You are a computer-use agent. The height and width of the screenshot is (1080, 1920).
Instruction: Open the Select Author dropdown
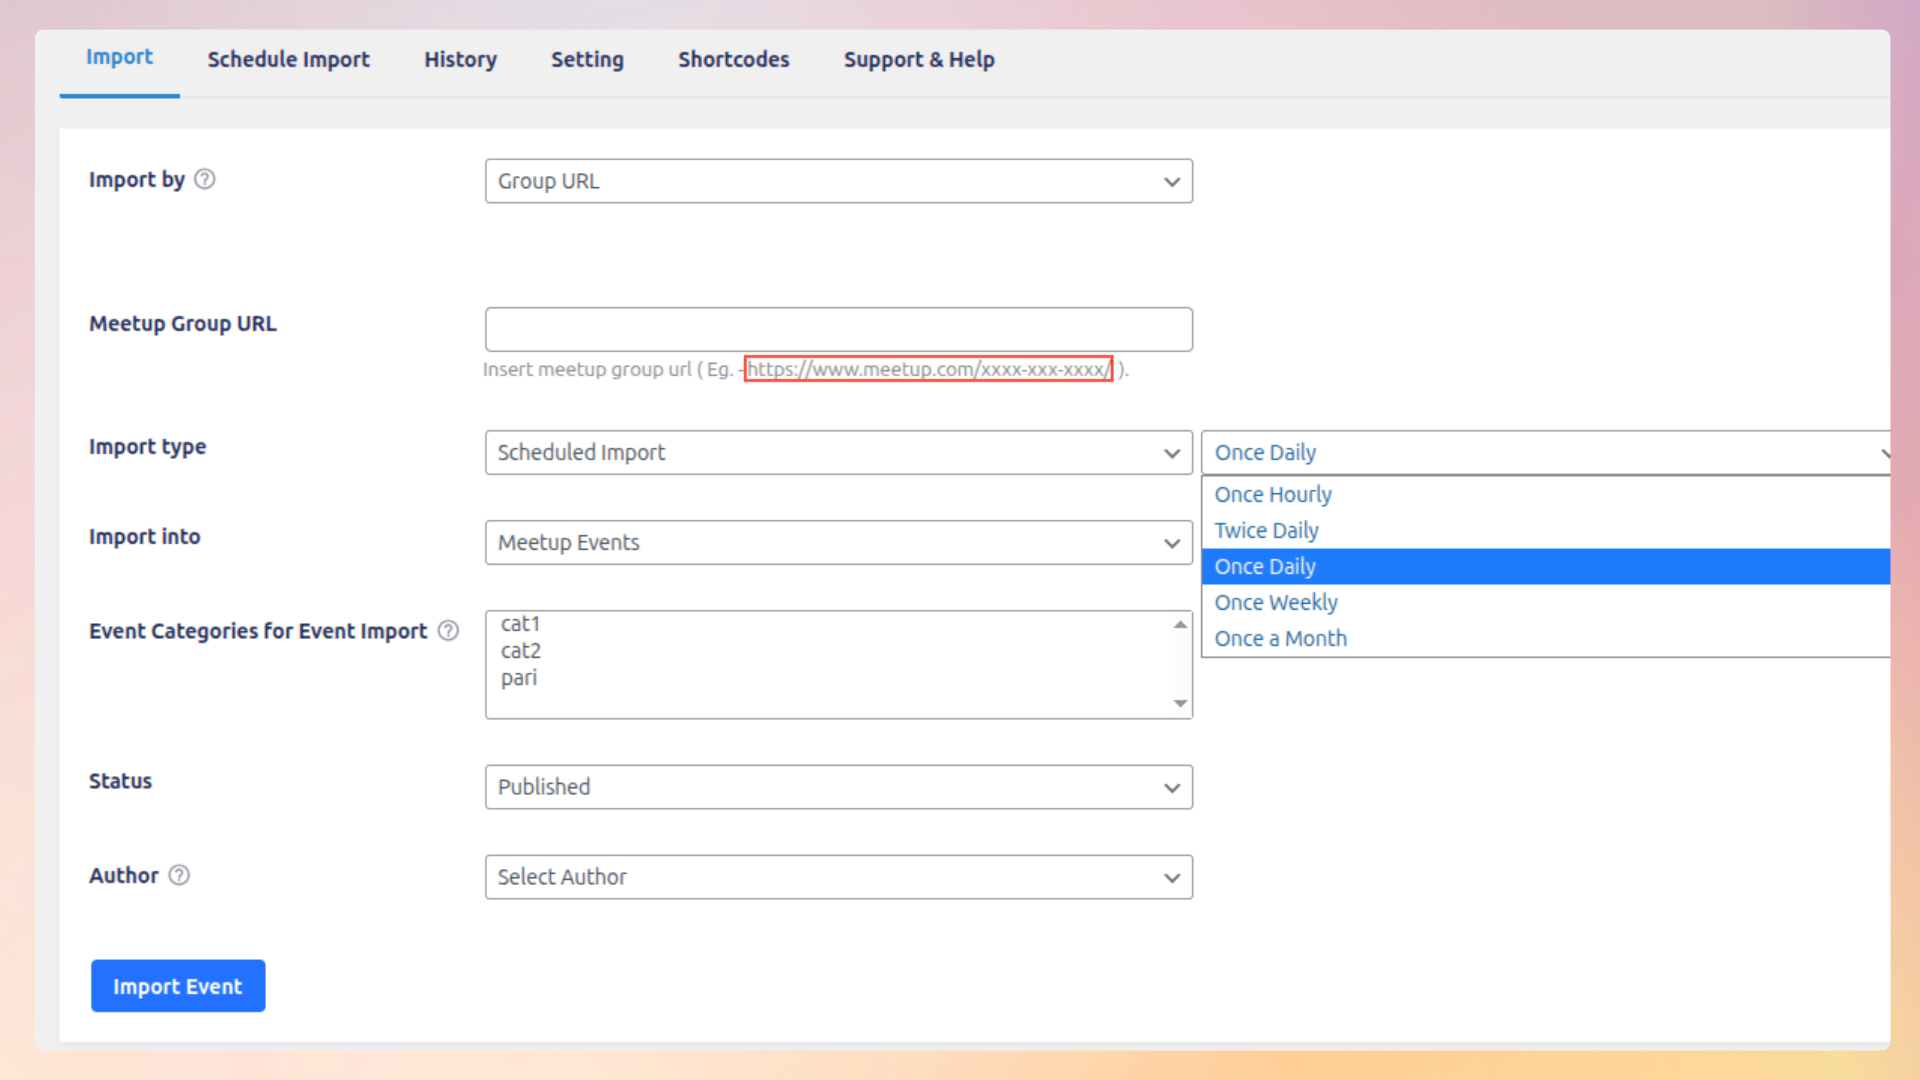838,877
